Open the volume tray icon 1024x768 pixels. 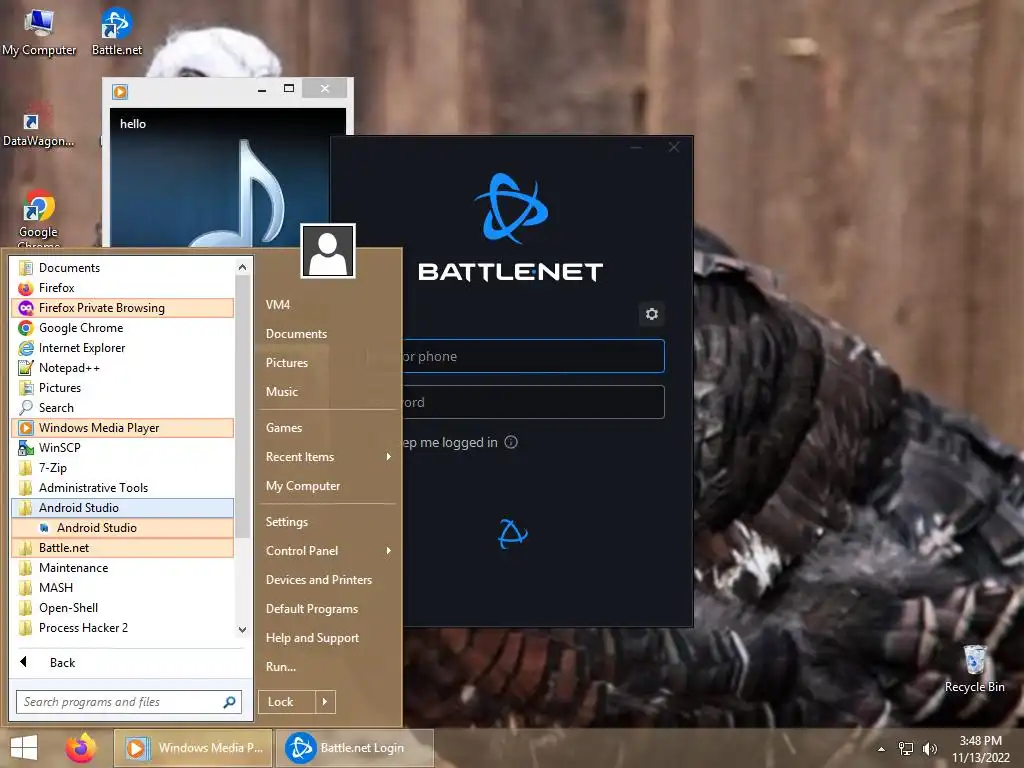[x=930, y=748]
